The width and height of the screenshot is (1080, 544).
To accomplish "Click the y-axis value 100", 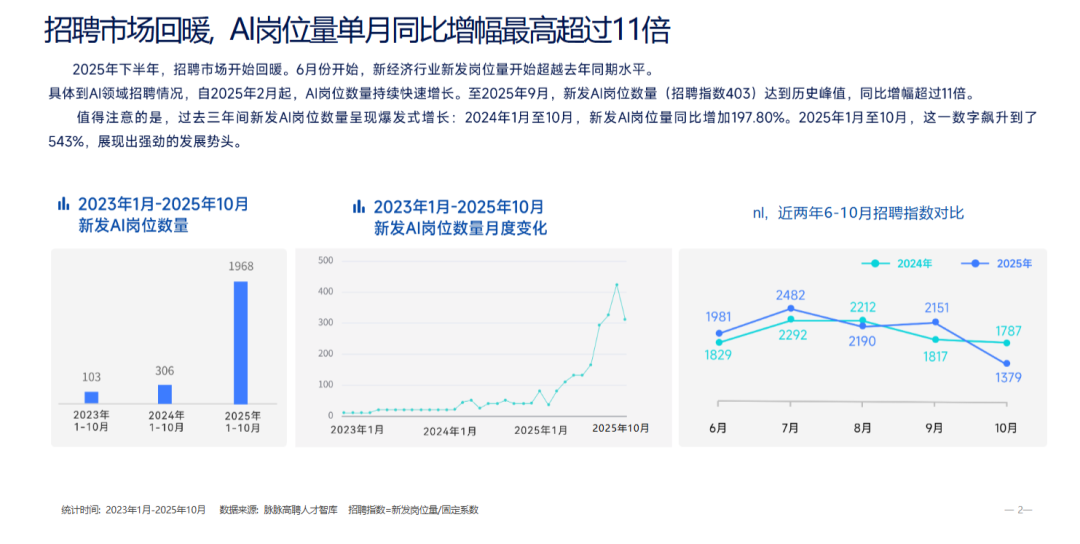I will coord(326,384).
